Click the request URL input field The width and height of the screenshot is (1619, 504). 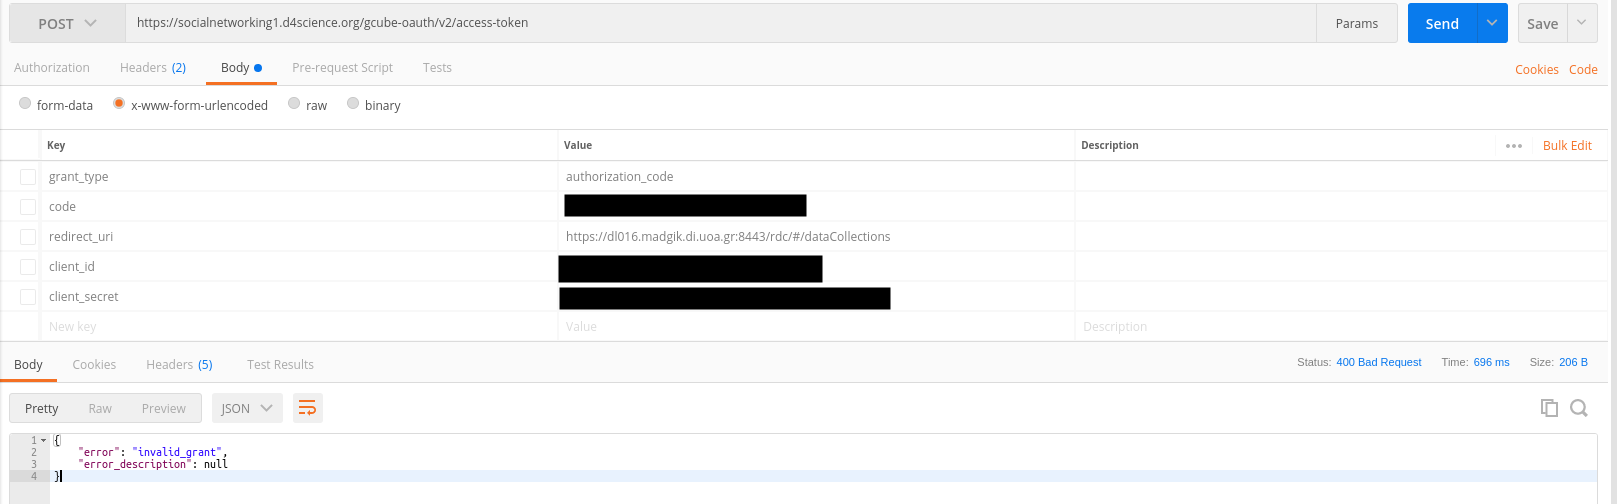720,23
